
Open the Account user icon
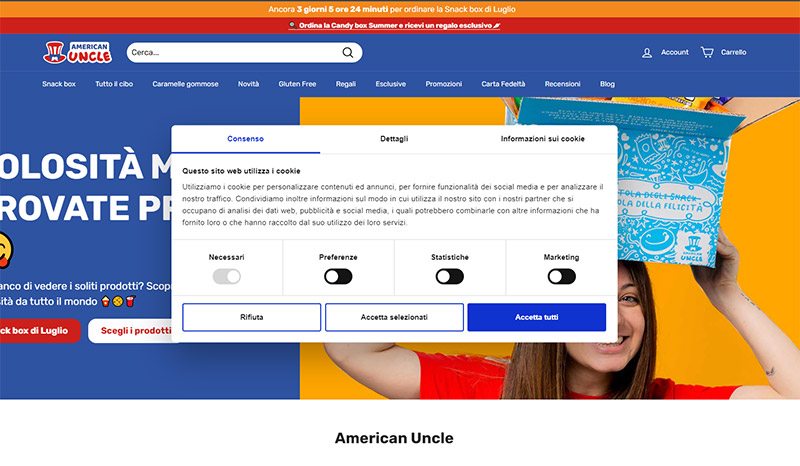pyautogui.click(x=647, y=53)
